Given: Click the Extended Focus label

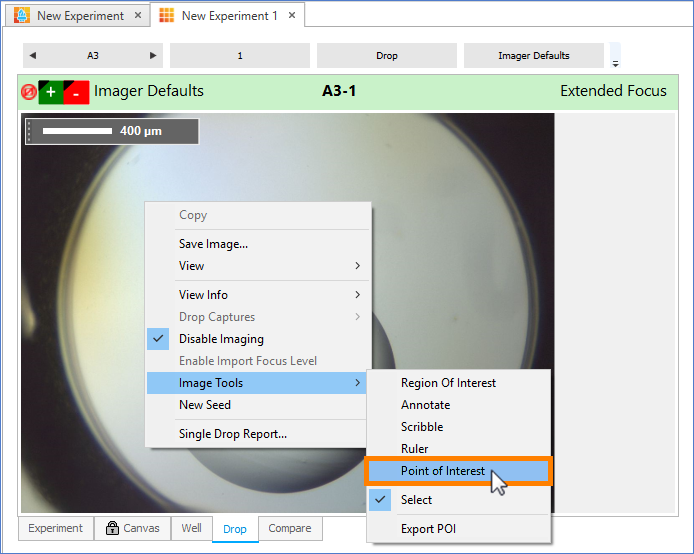Looking at the screenshot, I should tap(613, 91).
